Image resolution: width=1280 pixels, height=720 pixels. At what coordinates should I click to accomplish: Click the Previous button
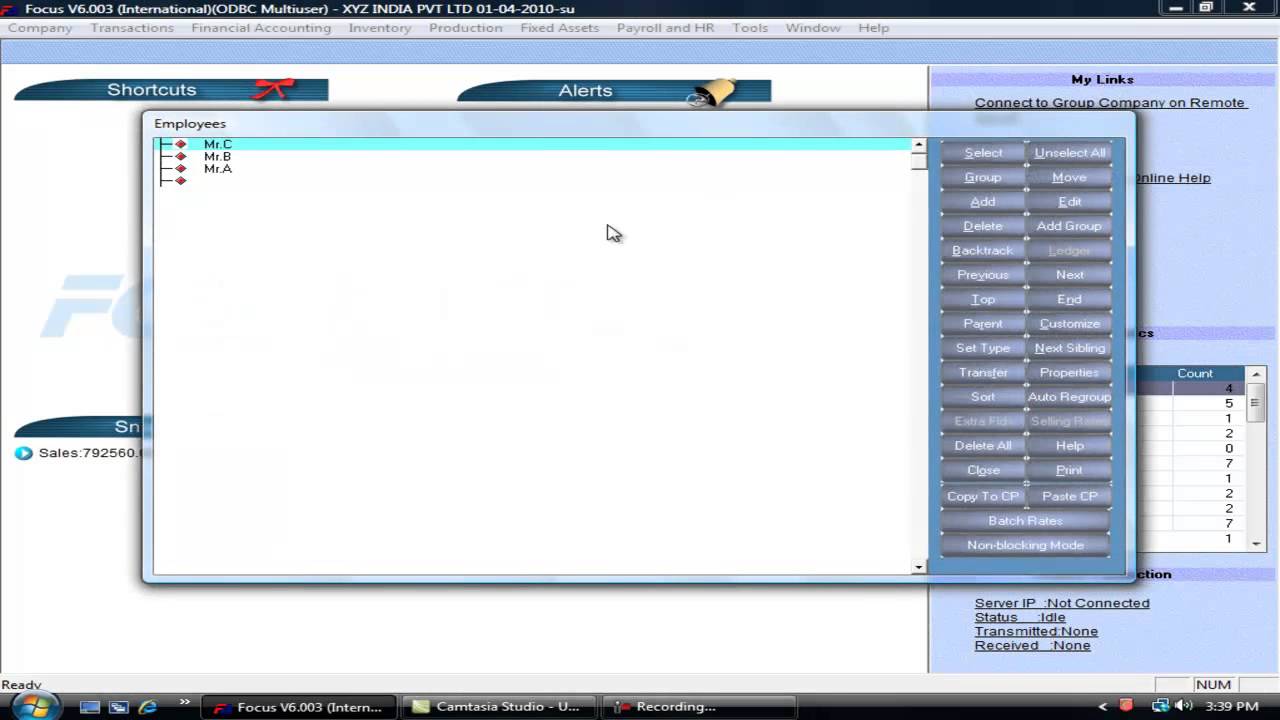(983, 275)
